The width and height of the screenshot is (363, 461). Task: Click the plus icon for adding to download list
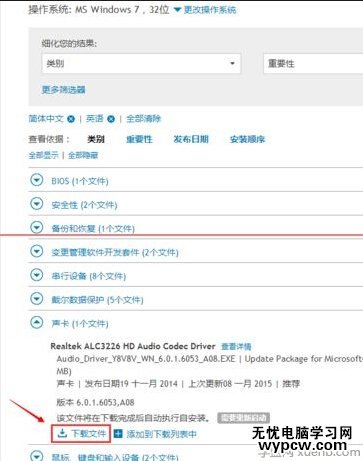[x=118, y=434]
